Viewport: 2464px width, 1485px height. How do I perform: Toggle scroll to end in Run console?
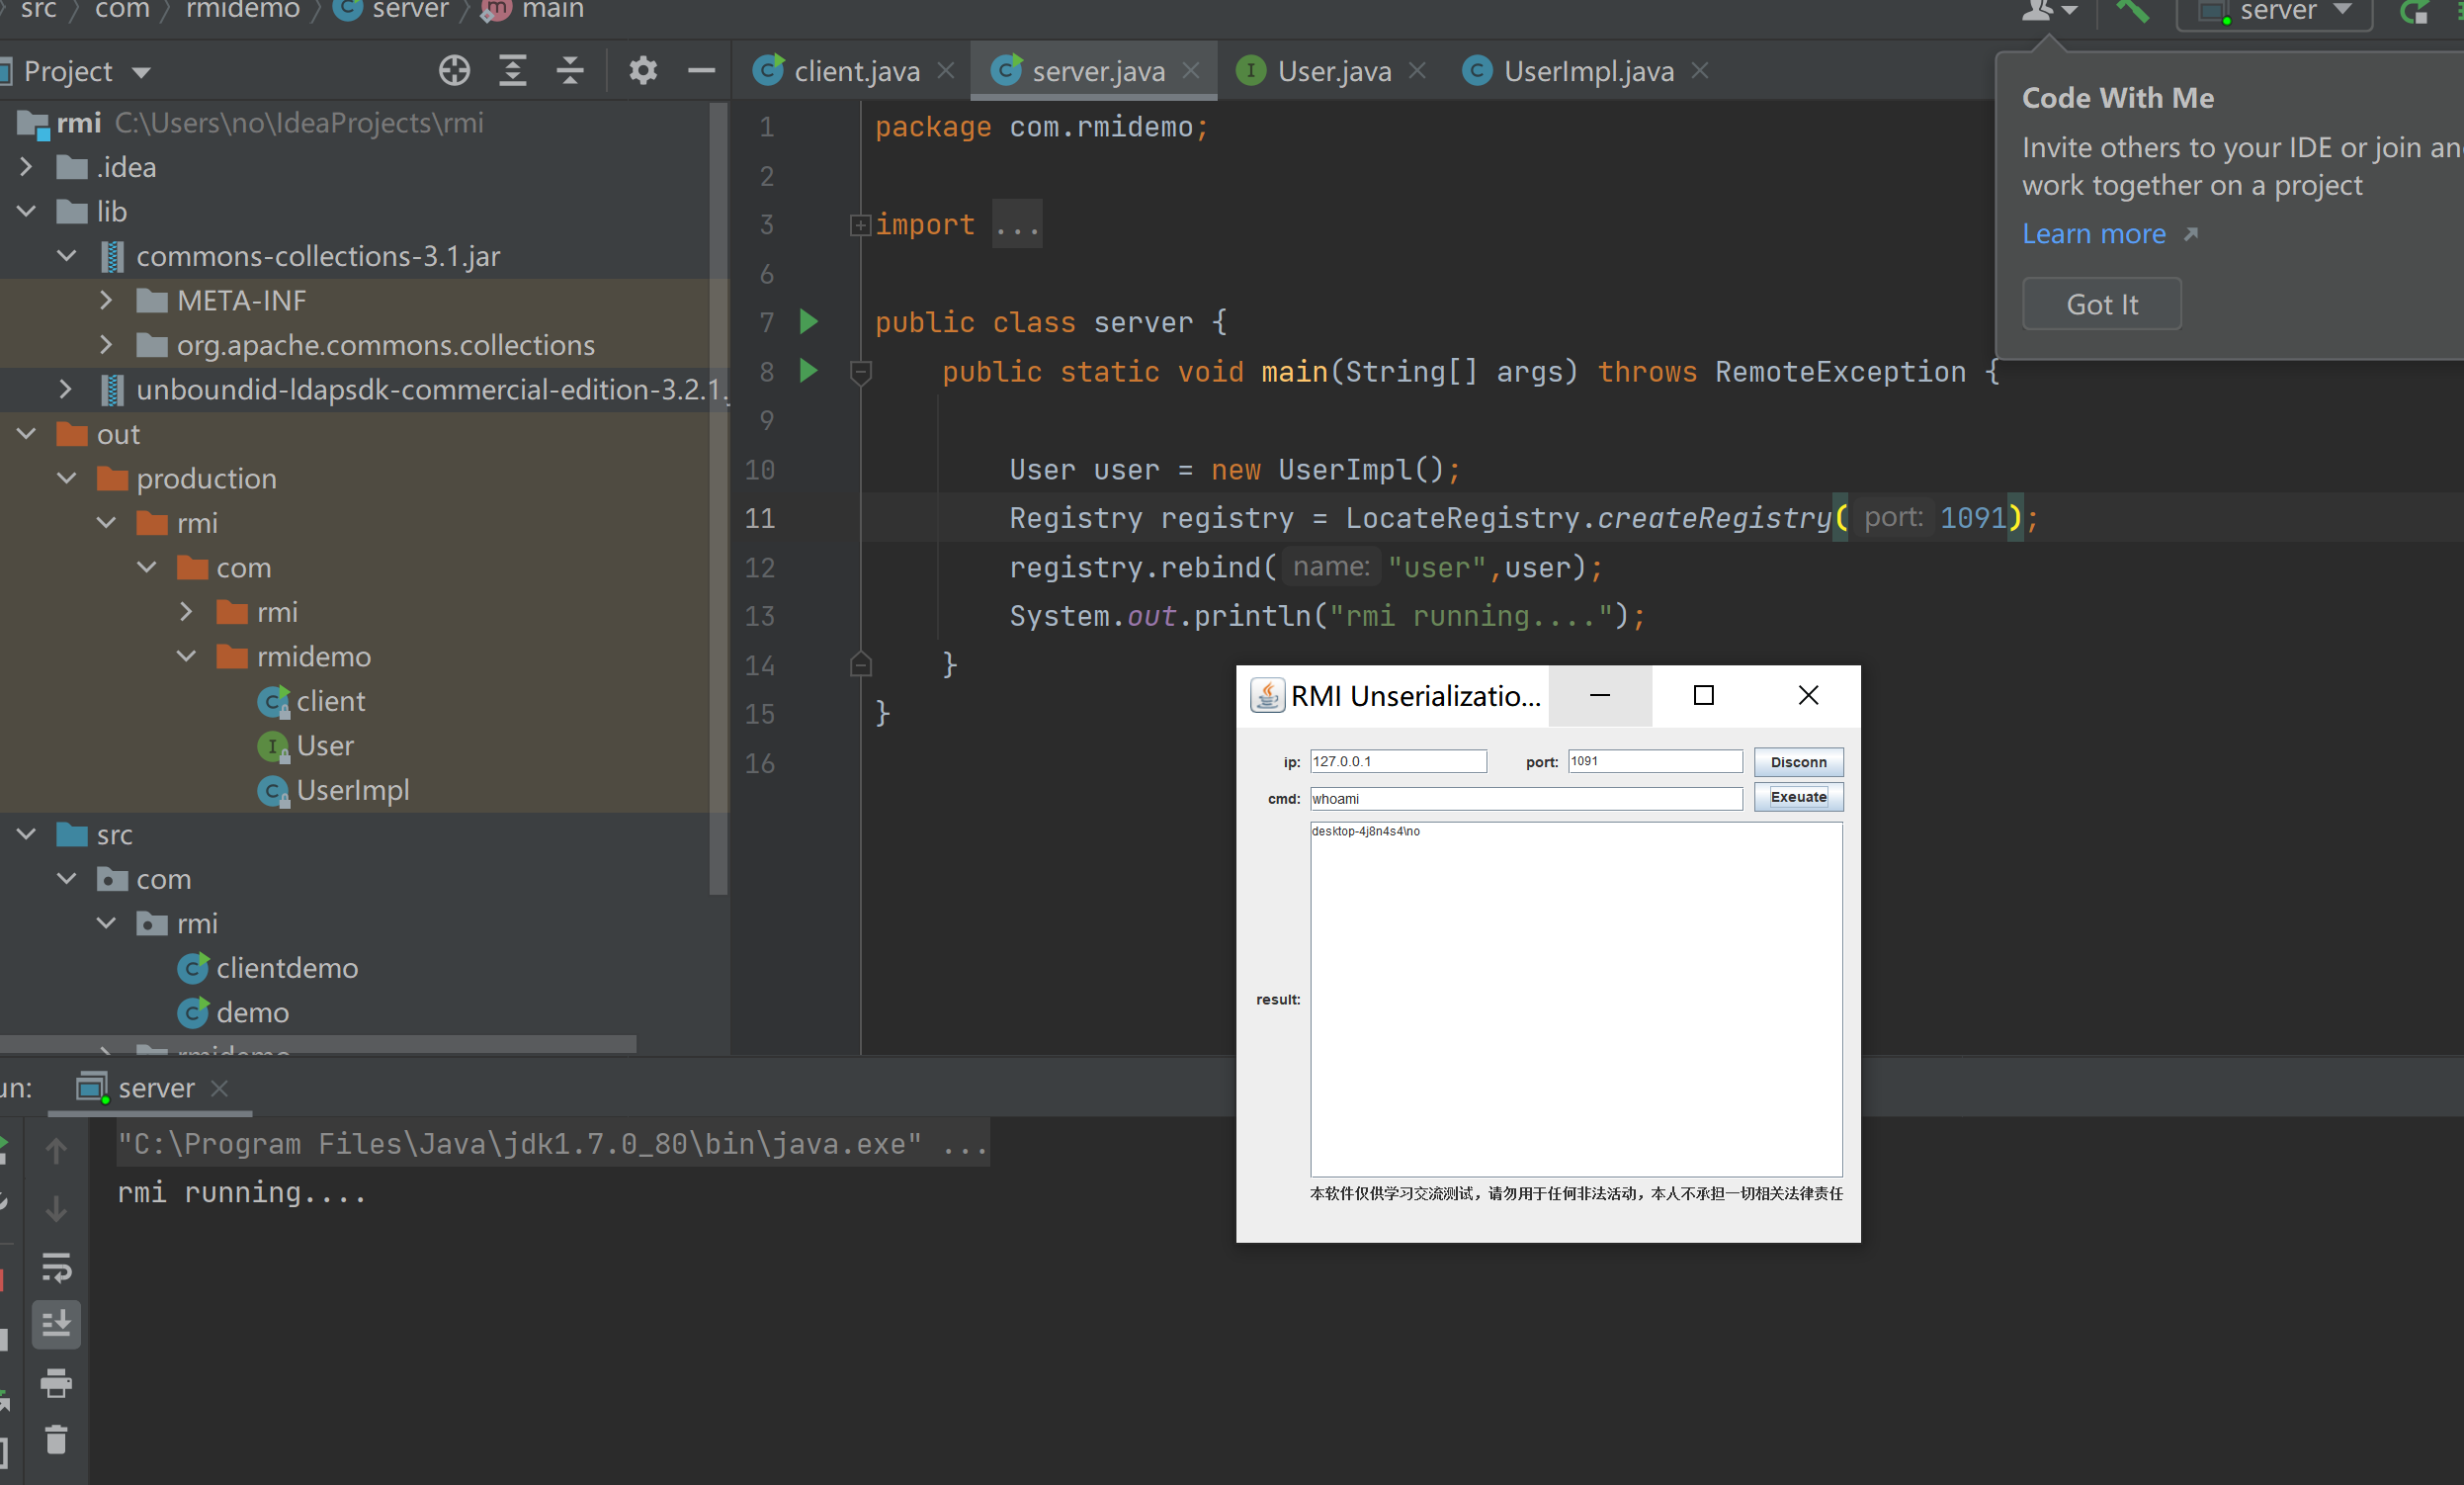pyautogui.click(x=56, y=1324)
